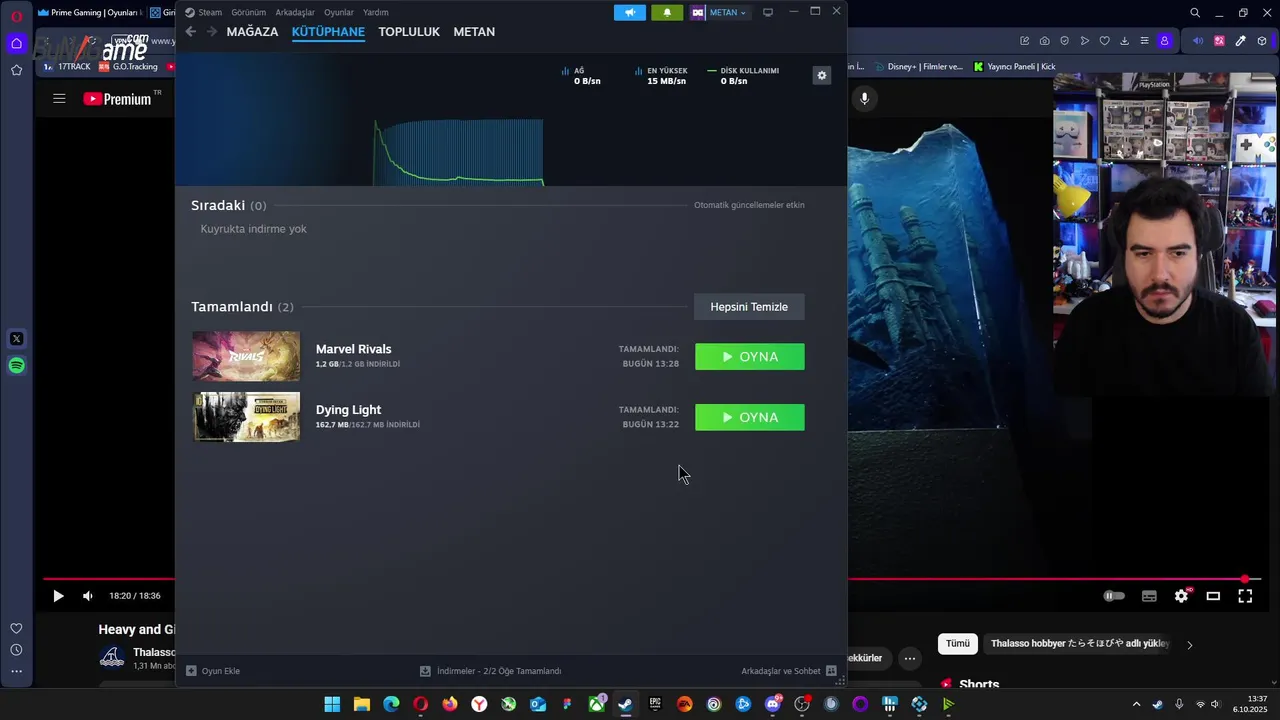Click YouTube voice search microphone
This screenshot has width=1280, height=720.
(865, 98)
